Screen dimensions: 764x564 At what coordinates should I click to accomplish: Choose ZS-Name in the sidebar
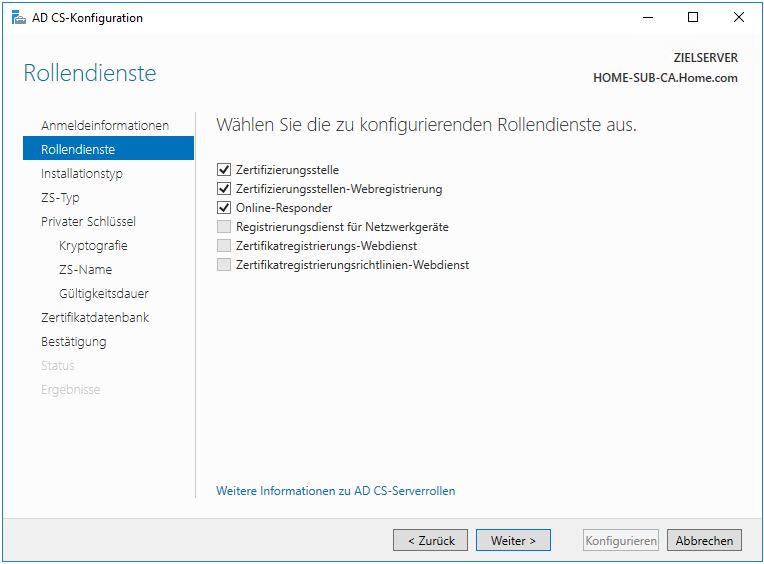85,269
